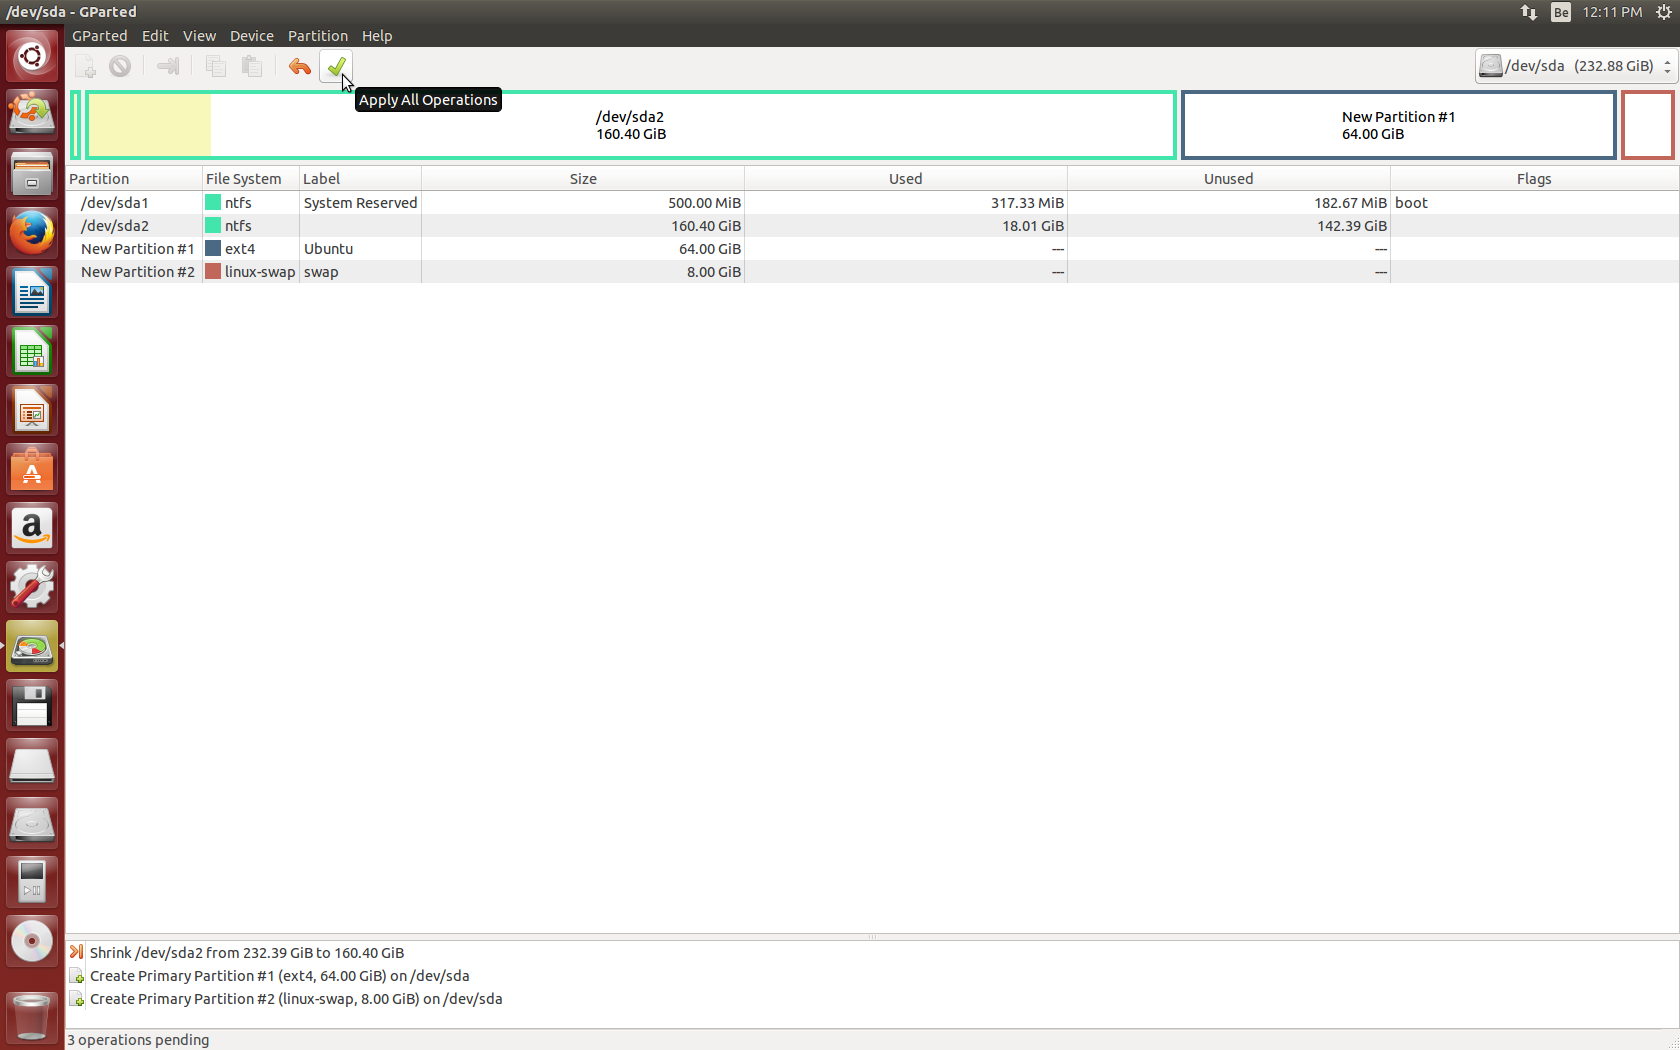Click the ntfs color swatch for /dev/sda2
Screen dimensions: 1680x1050
click(213, 225)
